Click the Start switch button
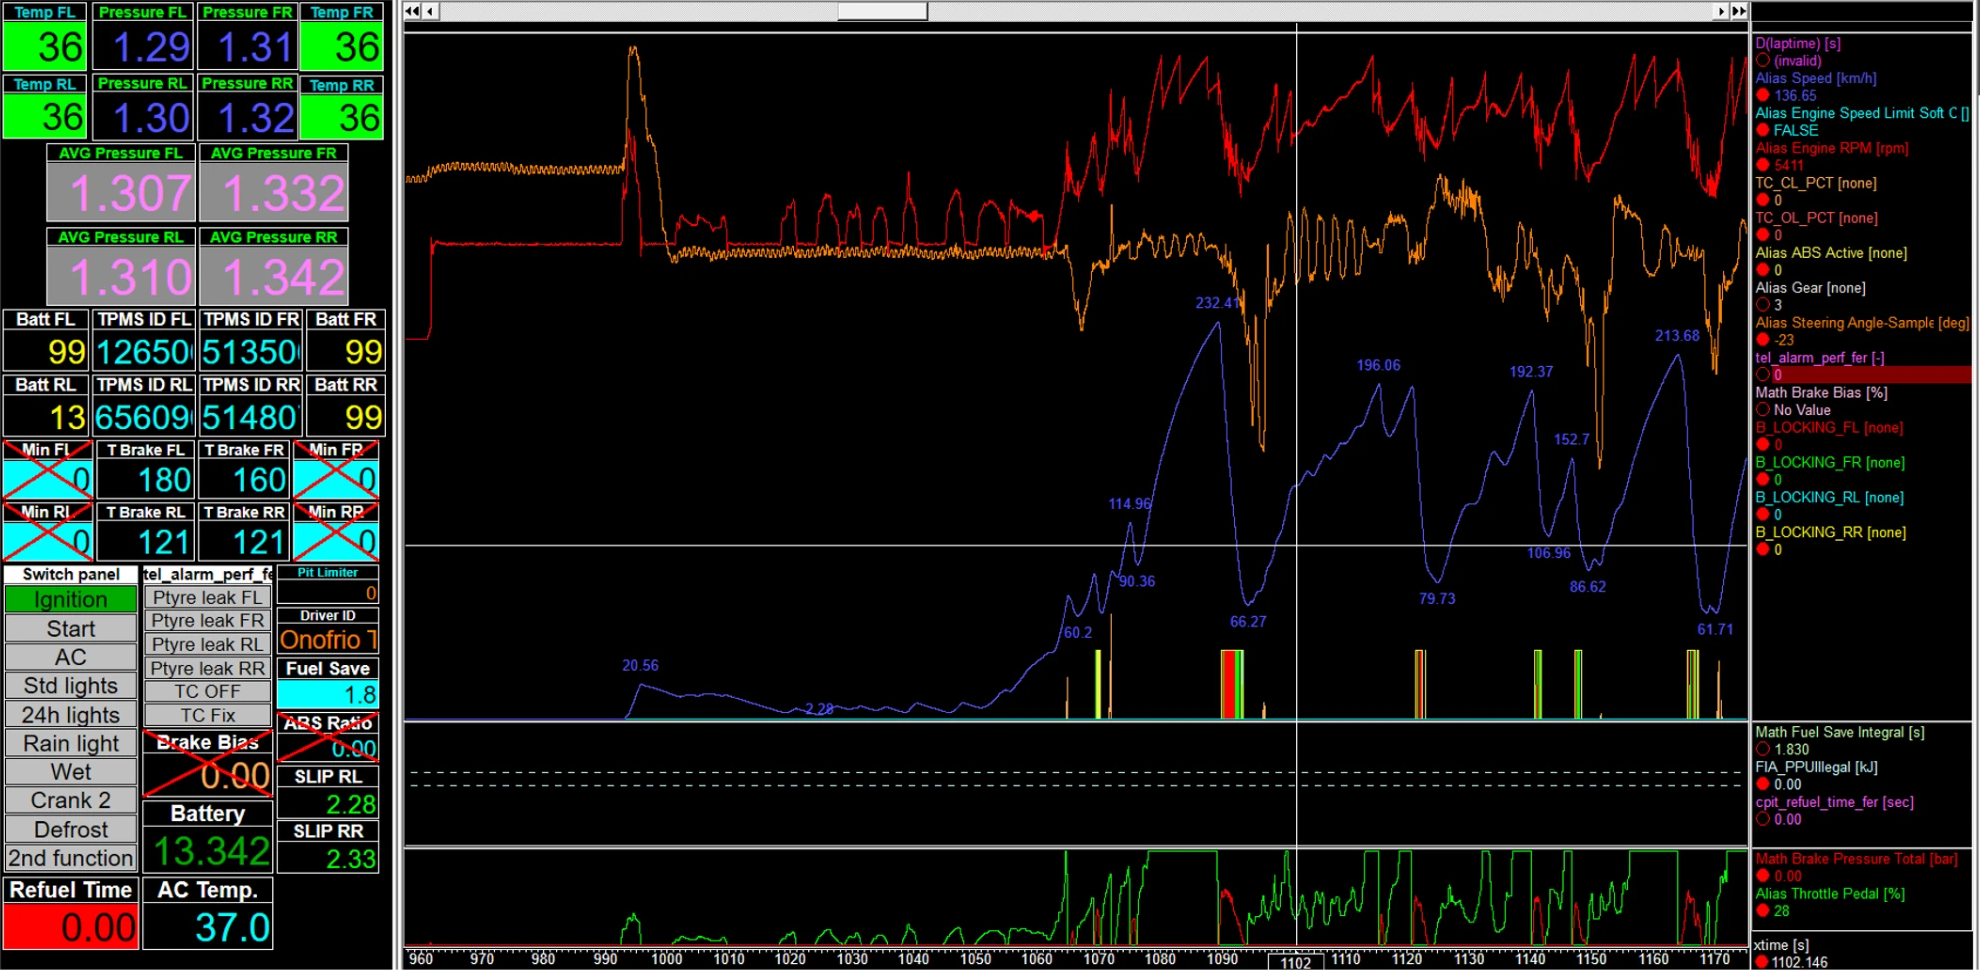Image resolution: width=1980 pixels, height=972 pixels. 71,628
